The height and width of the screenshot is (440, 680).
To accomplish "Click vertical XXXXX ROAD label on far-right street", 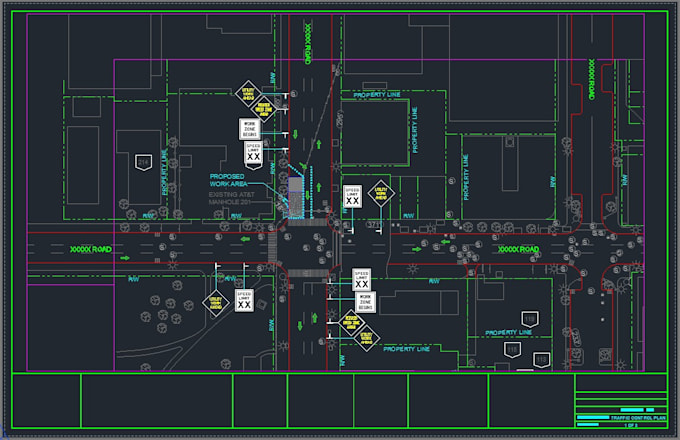I will point(592,79).
